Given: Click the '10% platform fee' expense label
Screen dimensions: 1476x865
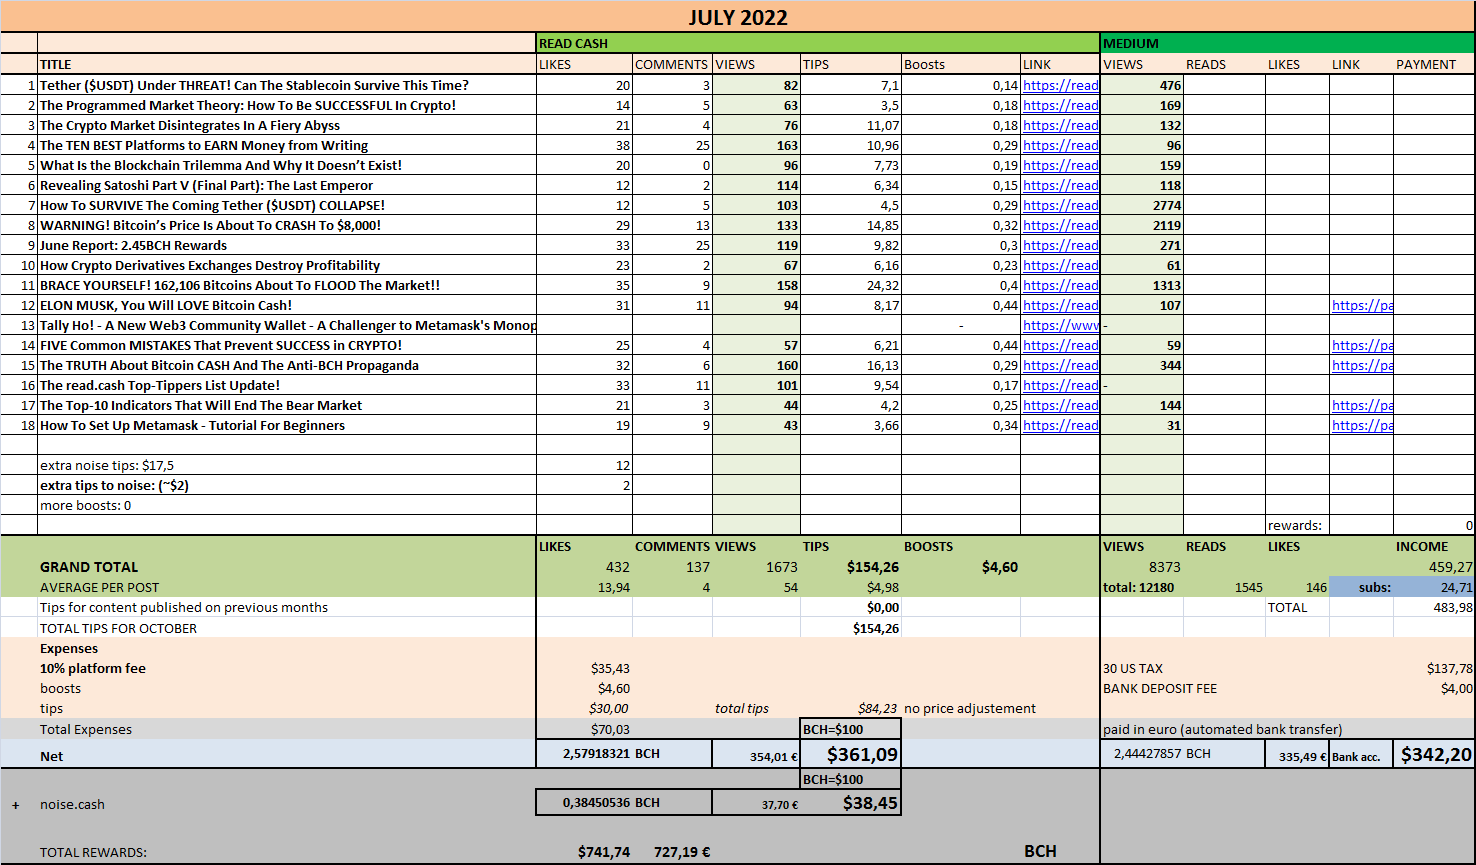Looking at the screenshot, I should point(93,668).
